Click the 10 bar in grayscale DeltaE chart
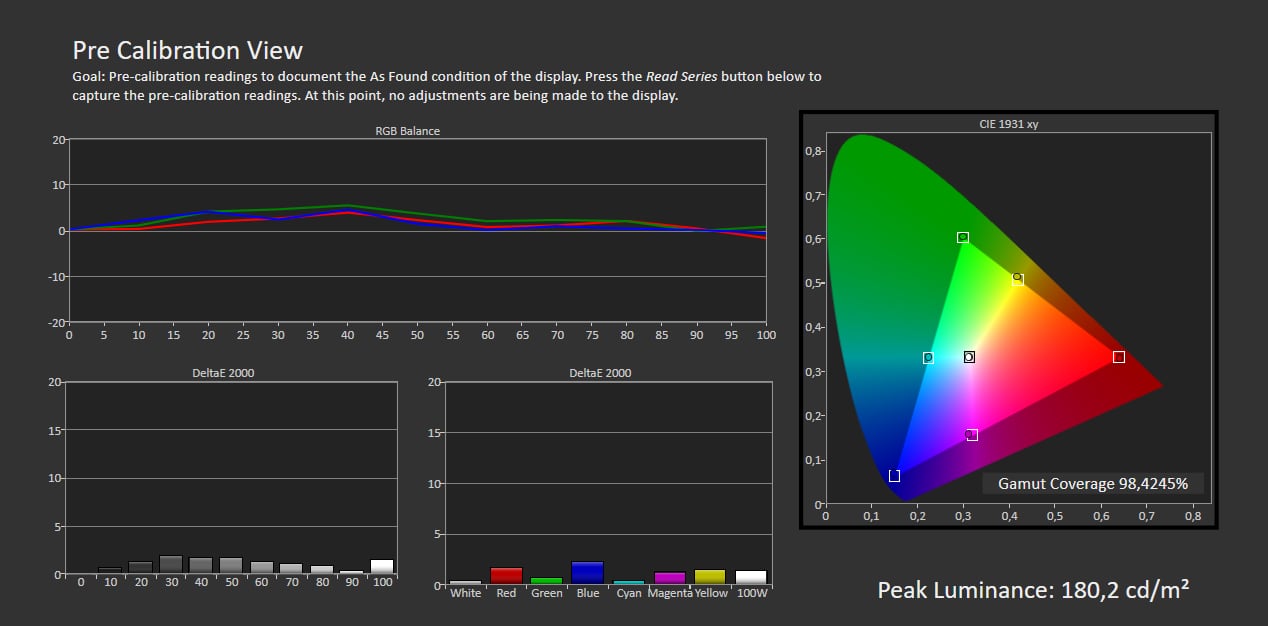This screenshot has width=1268, height=626. (x=110, y=571)
